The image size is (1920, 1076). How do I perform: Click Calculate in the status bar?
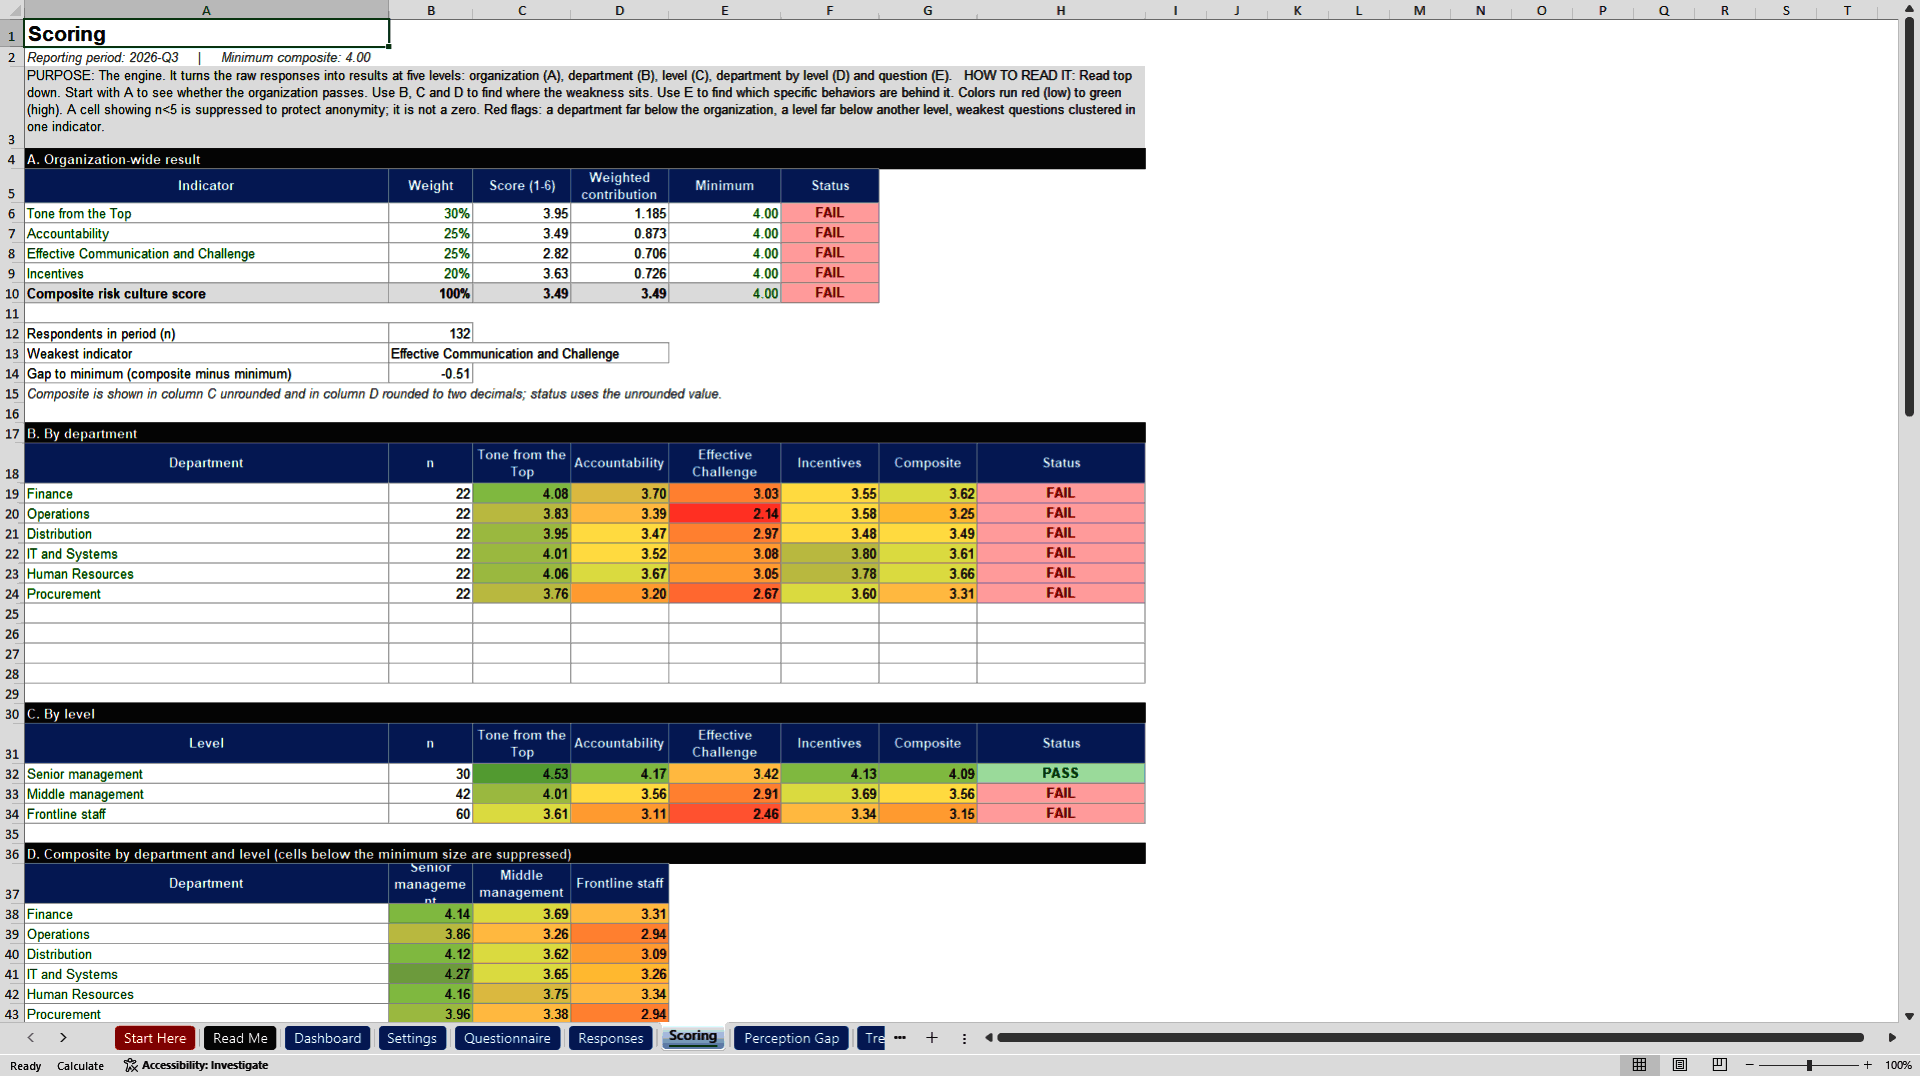pos(80,1066)
